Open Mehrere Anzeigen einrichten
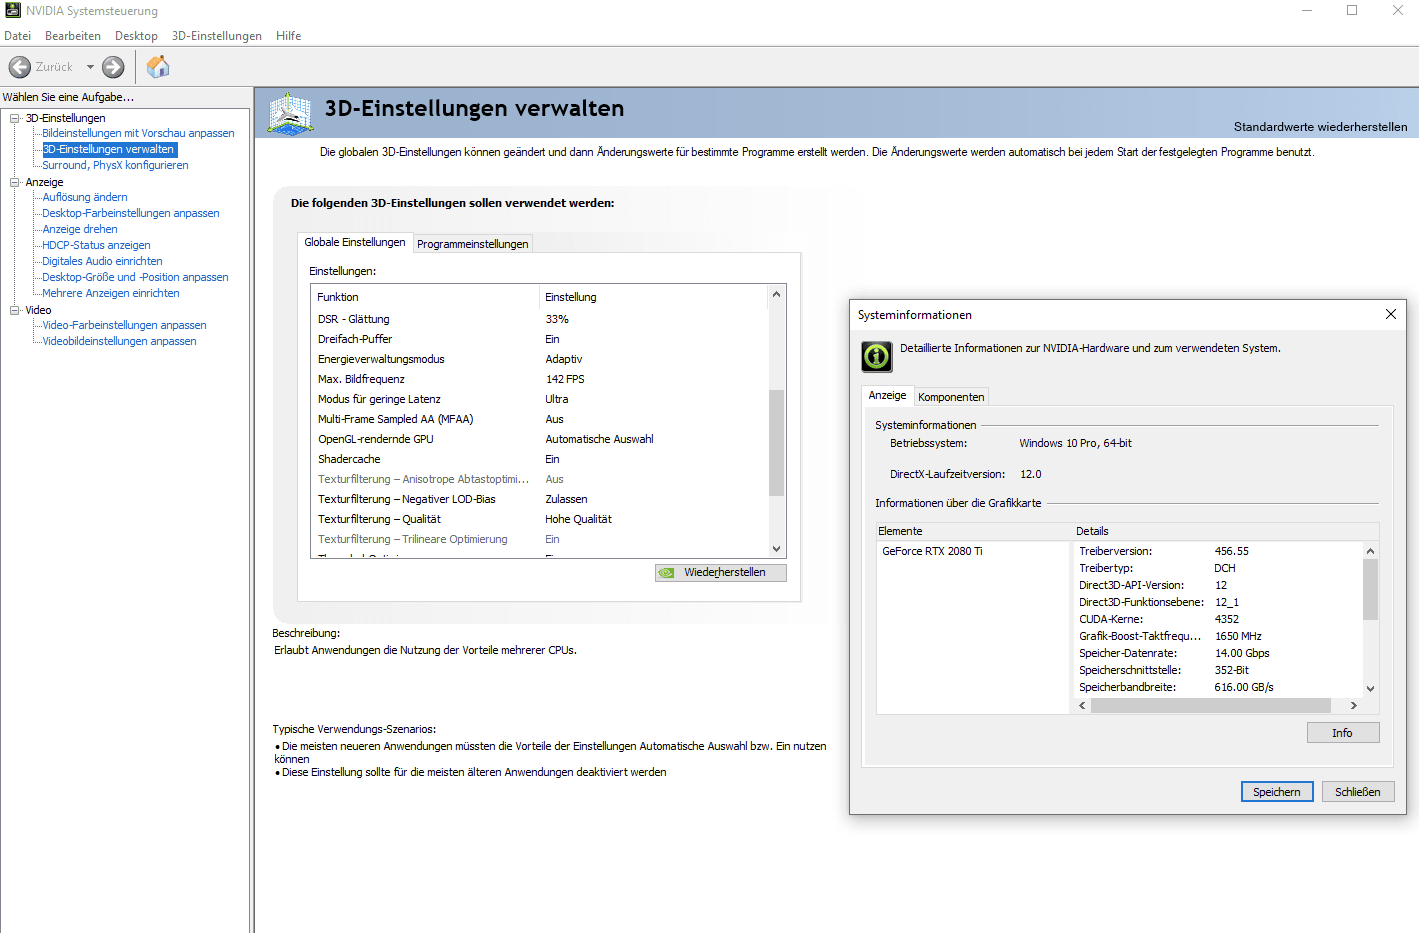Viewport: 1419px width, 933px height. tap(111, 293)
